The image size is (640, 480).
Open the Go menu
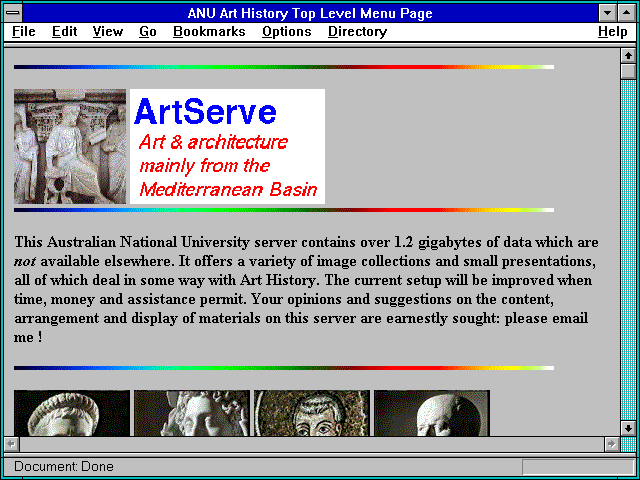click(148, 32)
